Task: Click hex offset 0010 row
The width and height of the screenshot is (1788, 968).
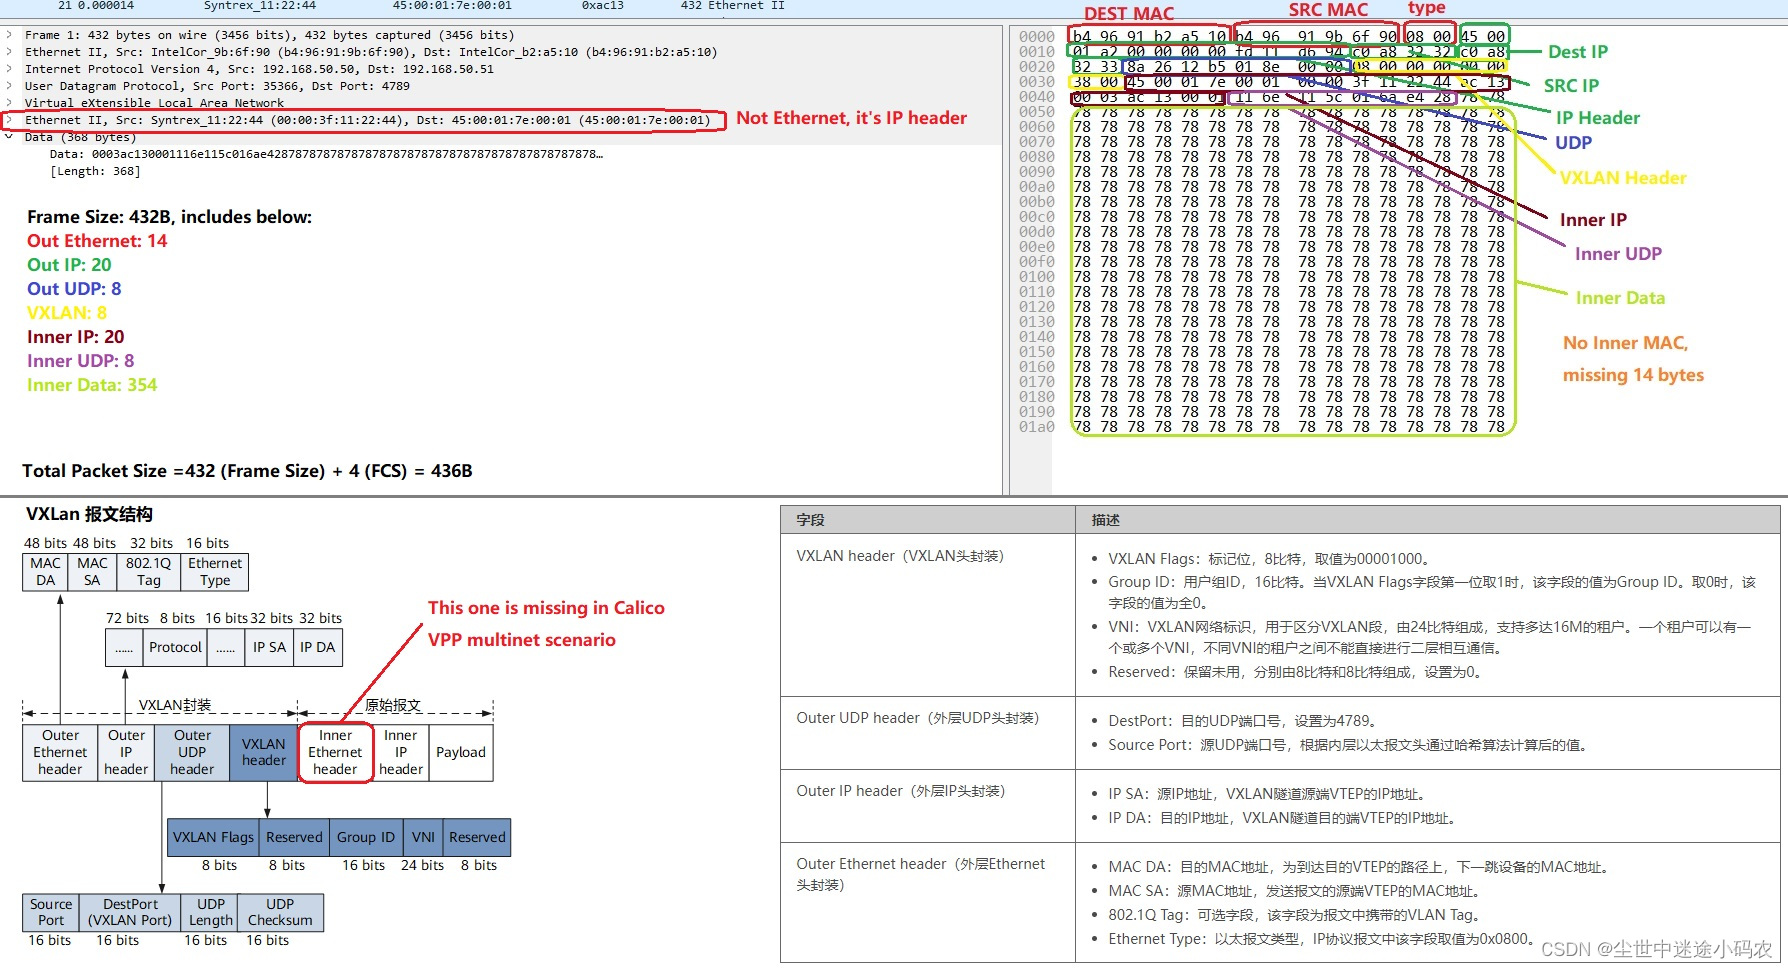Action: point(1036,51)
